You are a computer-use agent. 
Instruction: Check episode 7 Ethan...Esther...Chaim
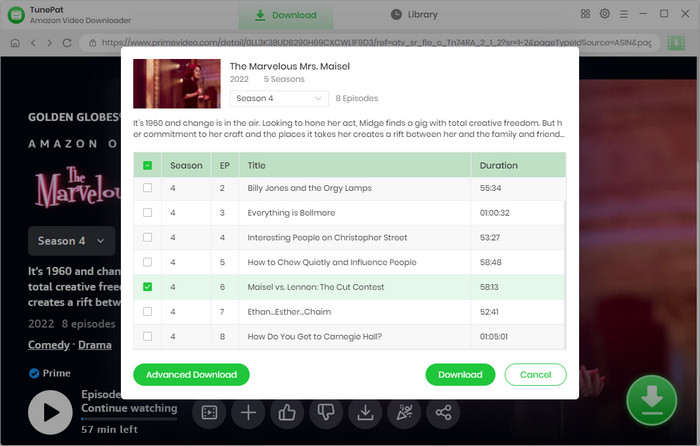[147, 312]
